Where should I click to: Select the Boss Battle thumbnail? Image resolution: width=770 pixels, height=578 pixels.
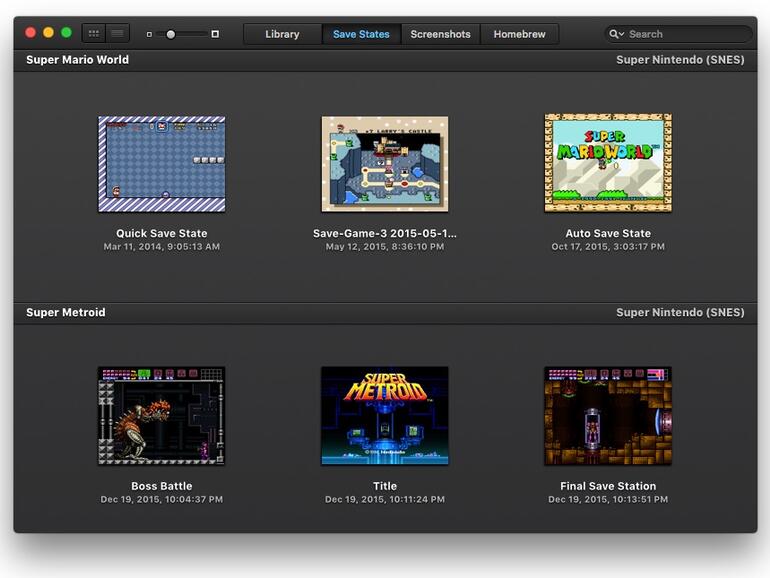coord(162,415)
